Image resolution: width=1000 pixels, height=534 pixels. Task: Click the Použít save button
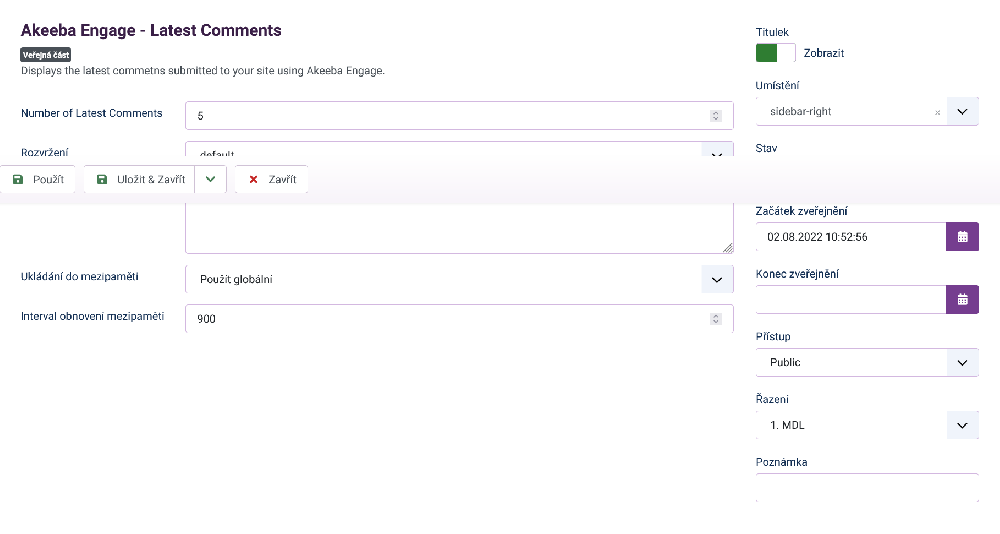click(38, 179)
